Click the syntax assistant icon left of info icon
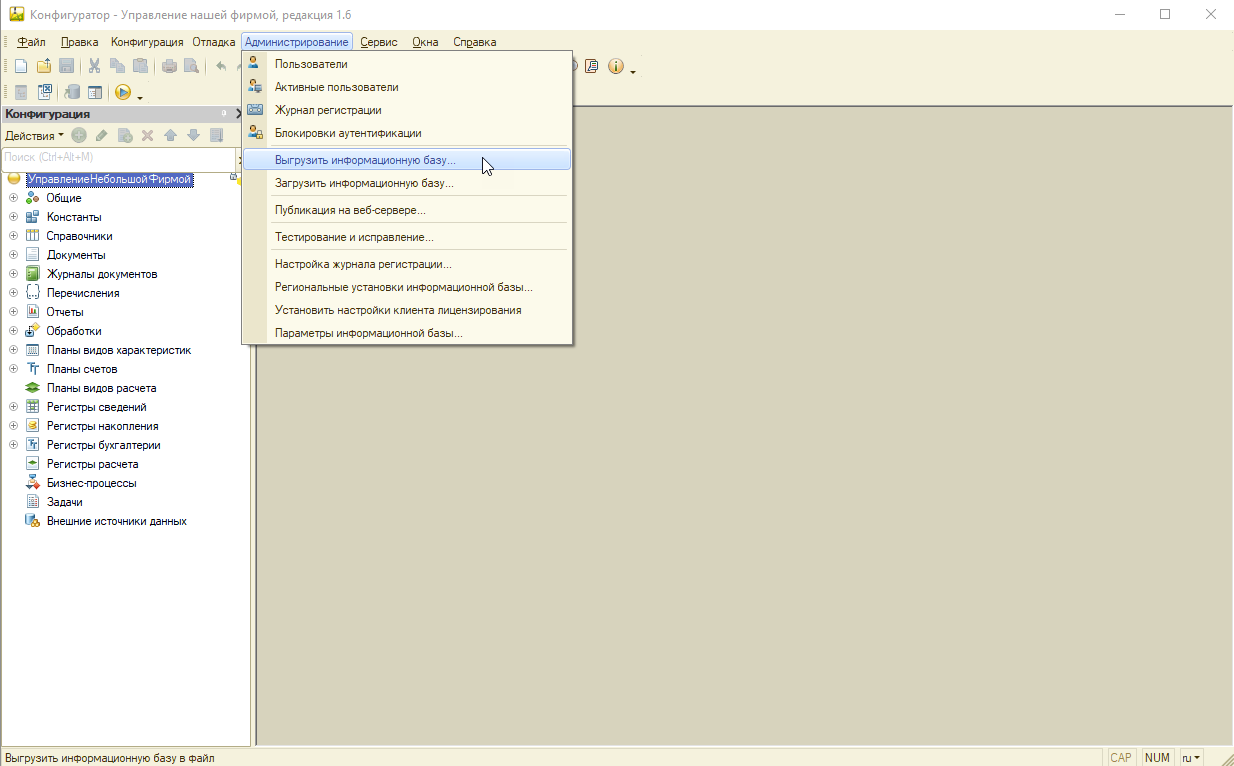 (592, 66)
